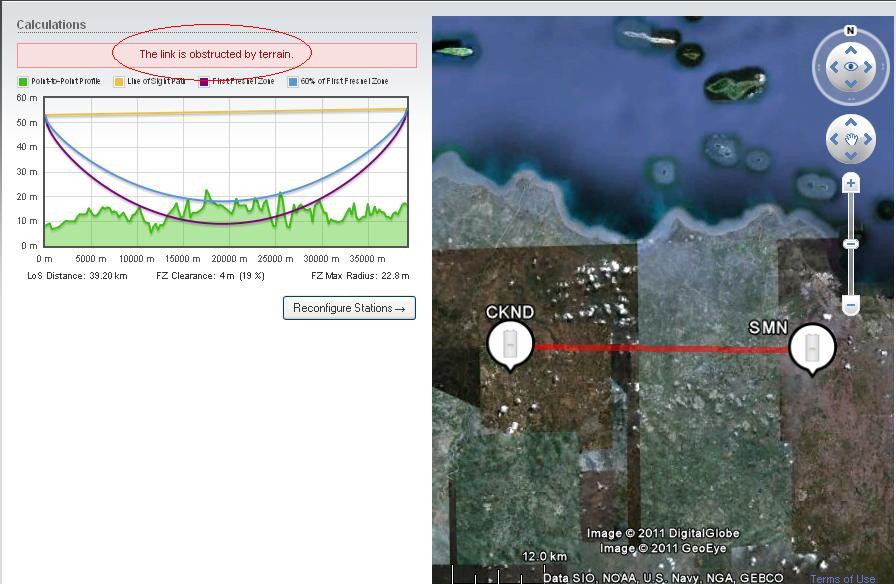The height and width of the screenshot is (584, 896).
Task: Click the SMN label on the map
Action: coord(768,327)
